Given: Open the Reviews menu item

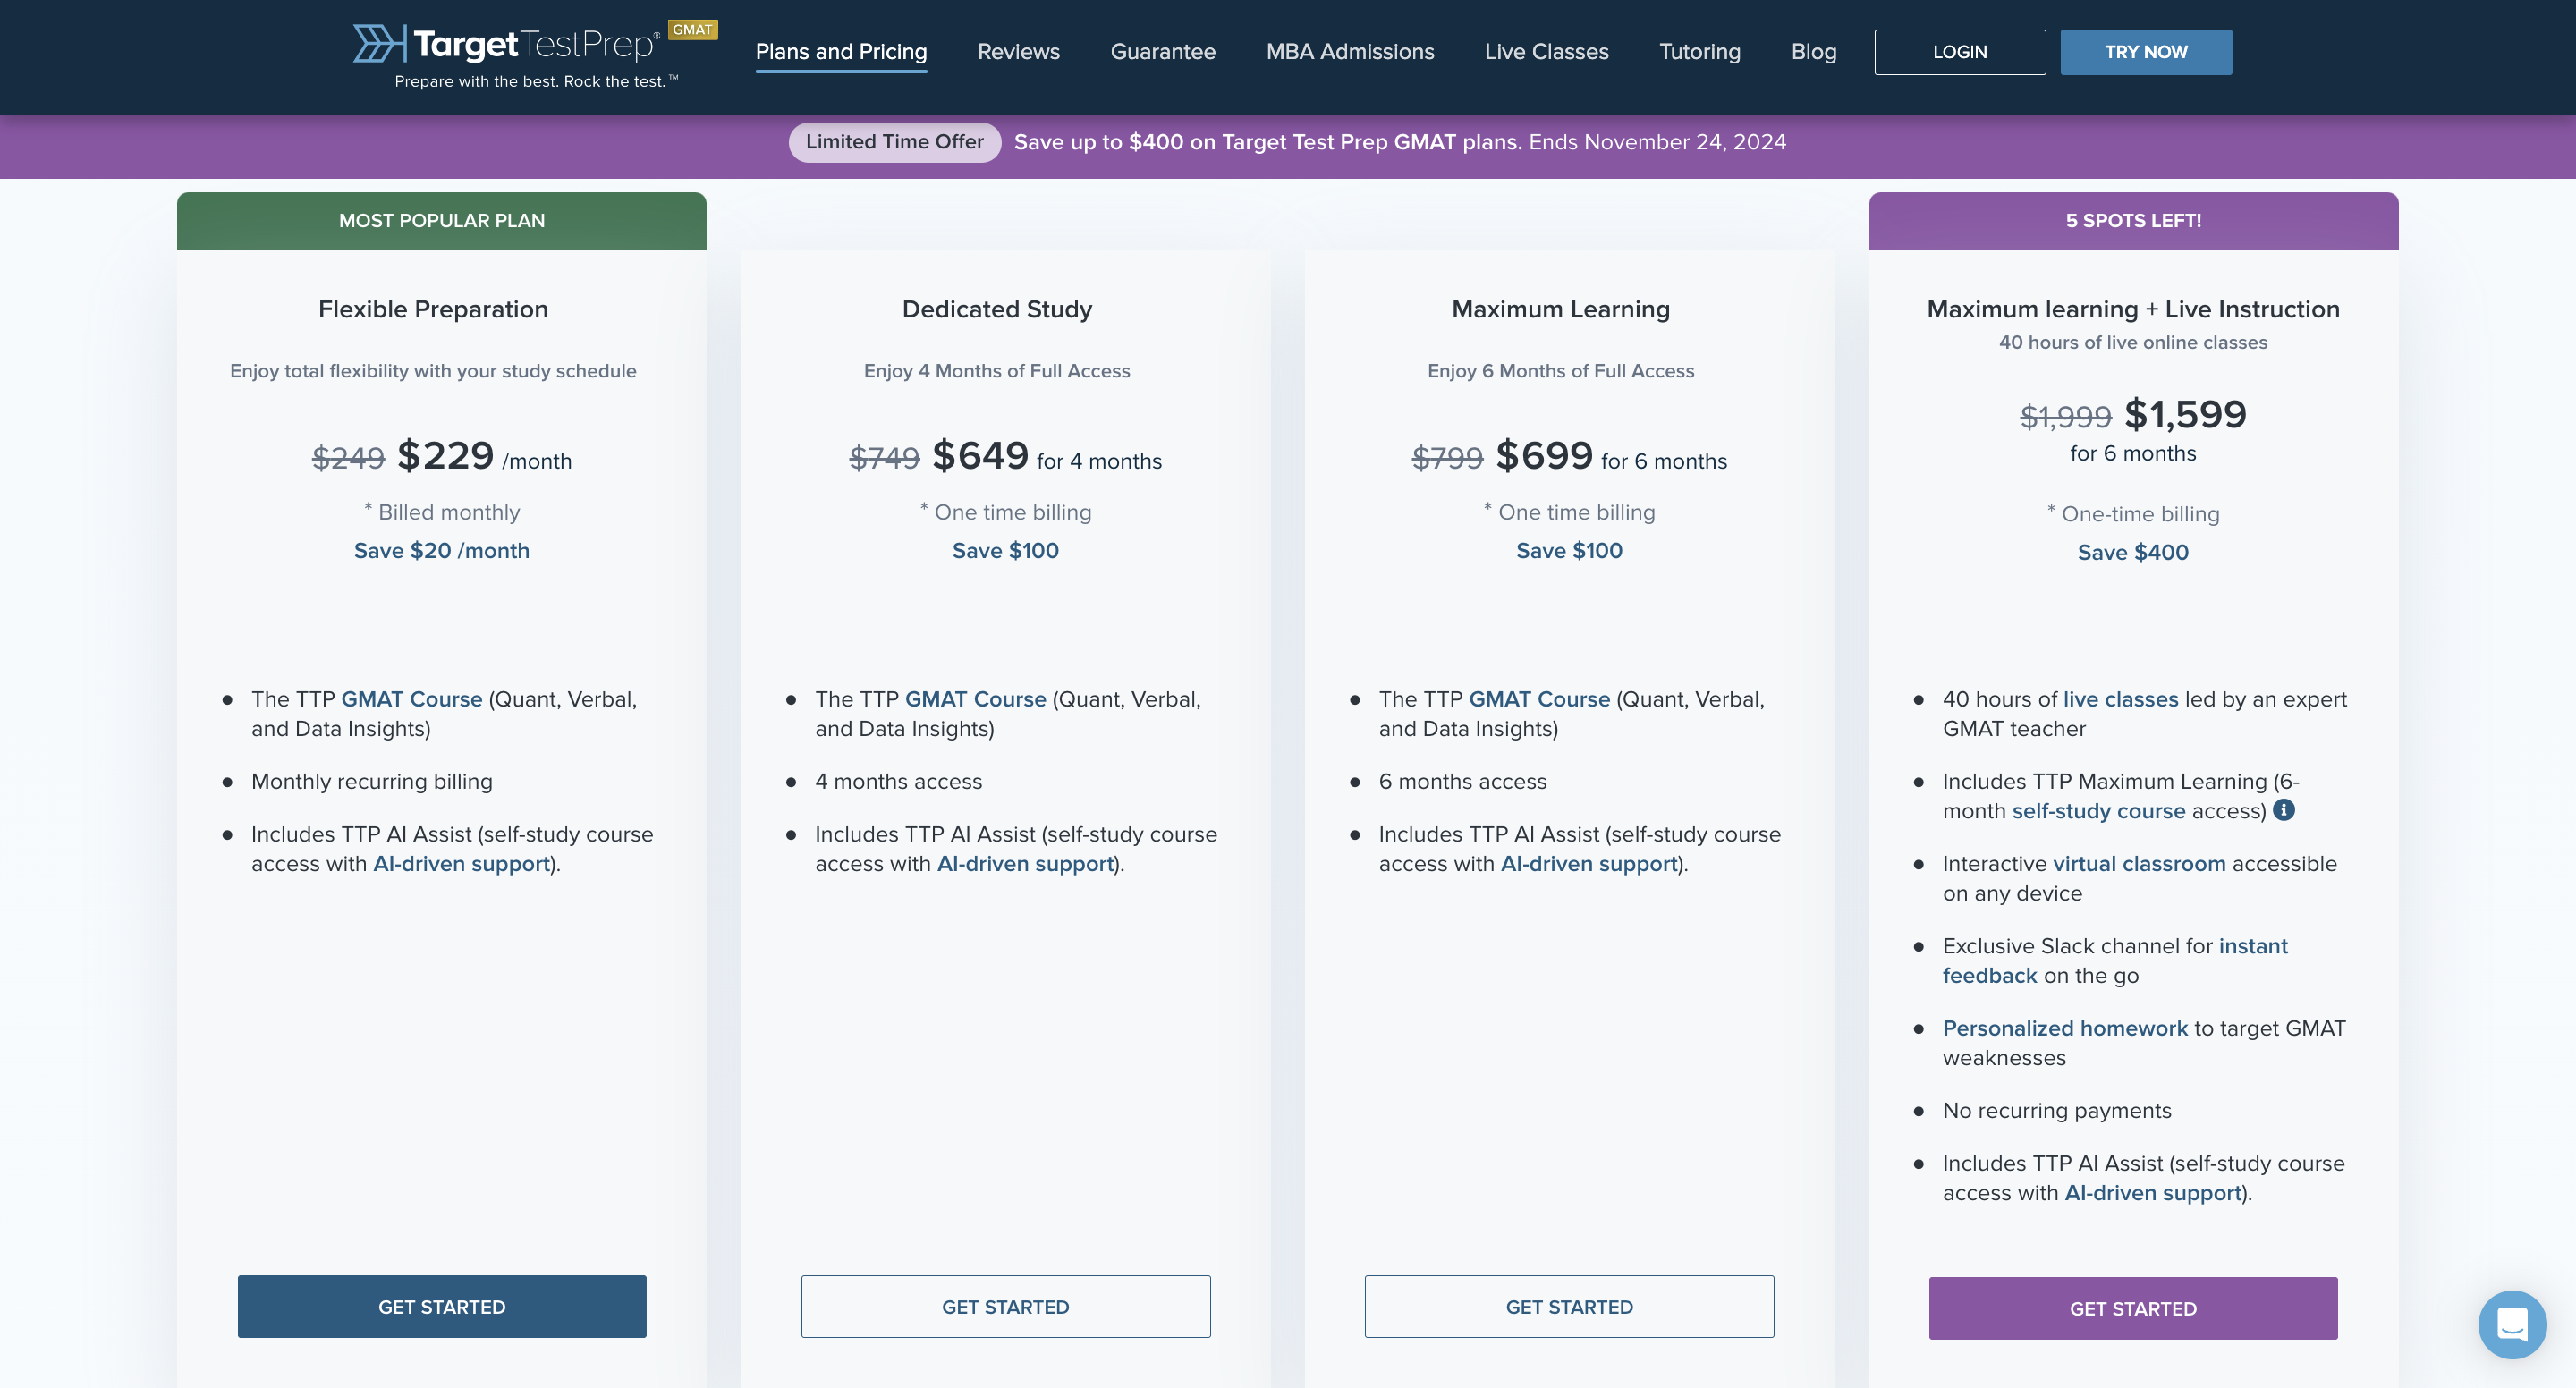Looking at the screenshot, I should (x=1018, y=52).
